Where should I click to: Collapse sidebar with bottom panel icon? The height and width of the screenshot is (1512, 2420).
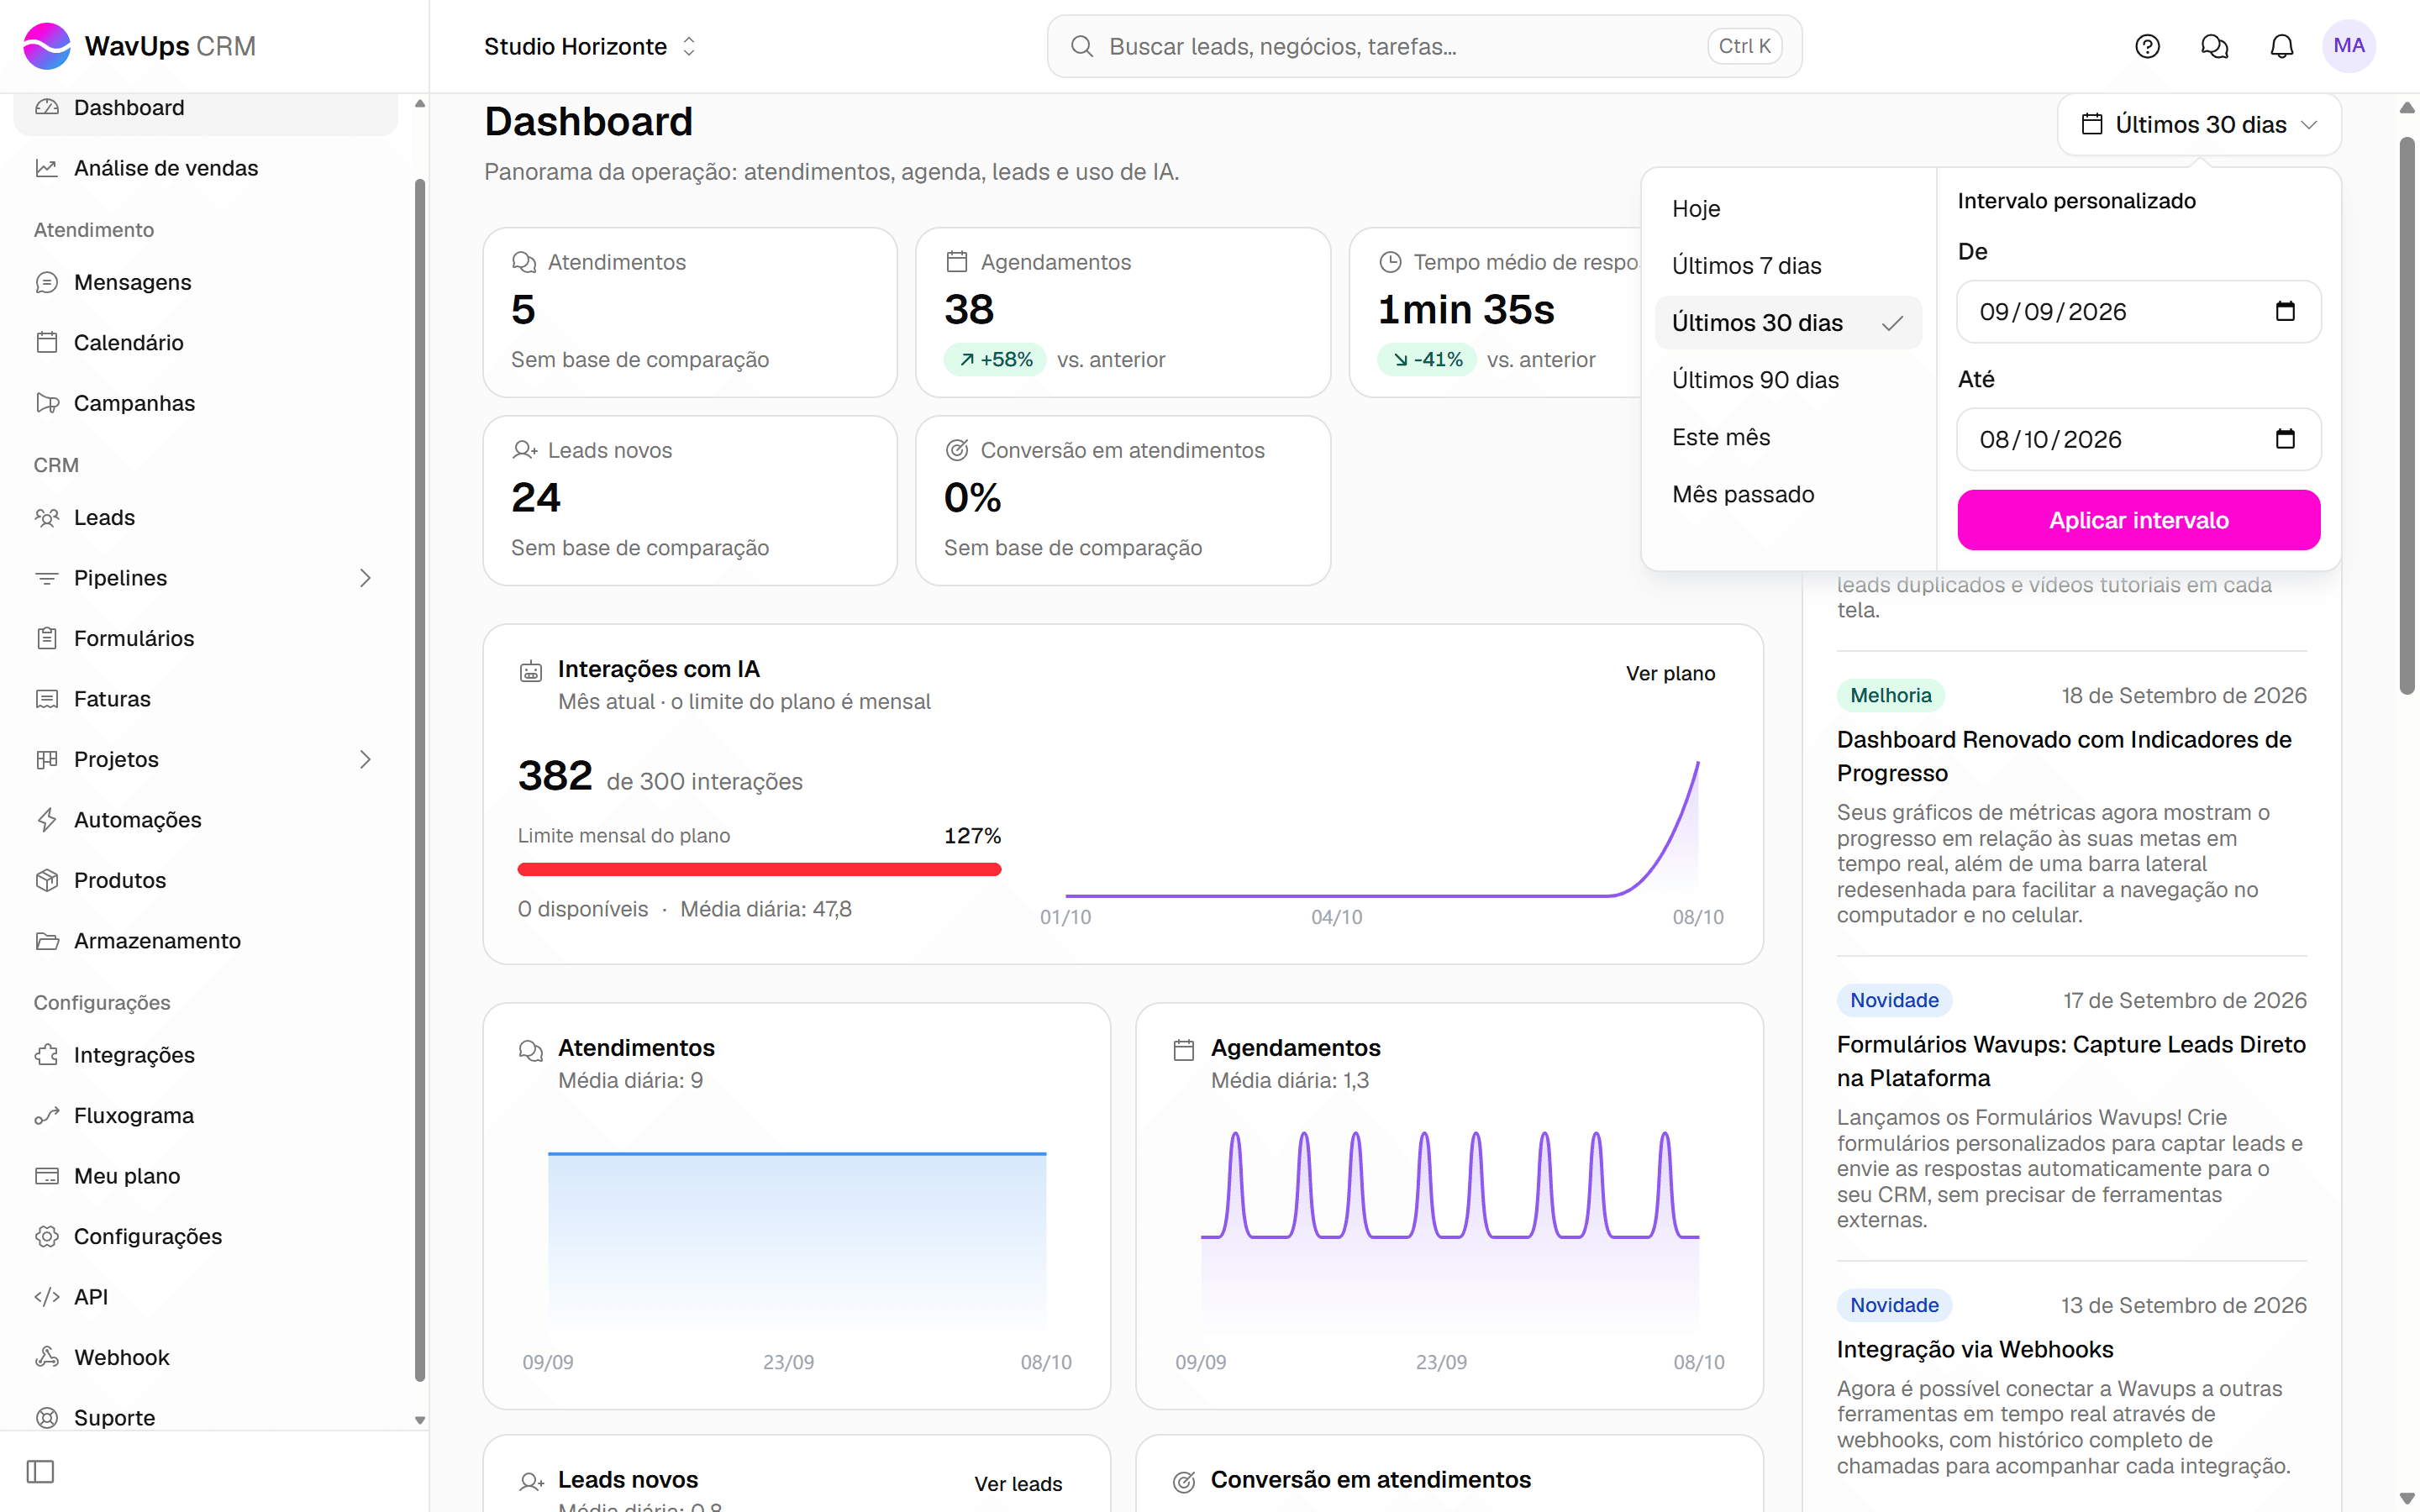click(x=40, y=1471)
